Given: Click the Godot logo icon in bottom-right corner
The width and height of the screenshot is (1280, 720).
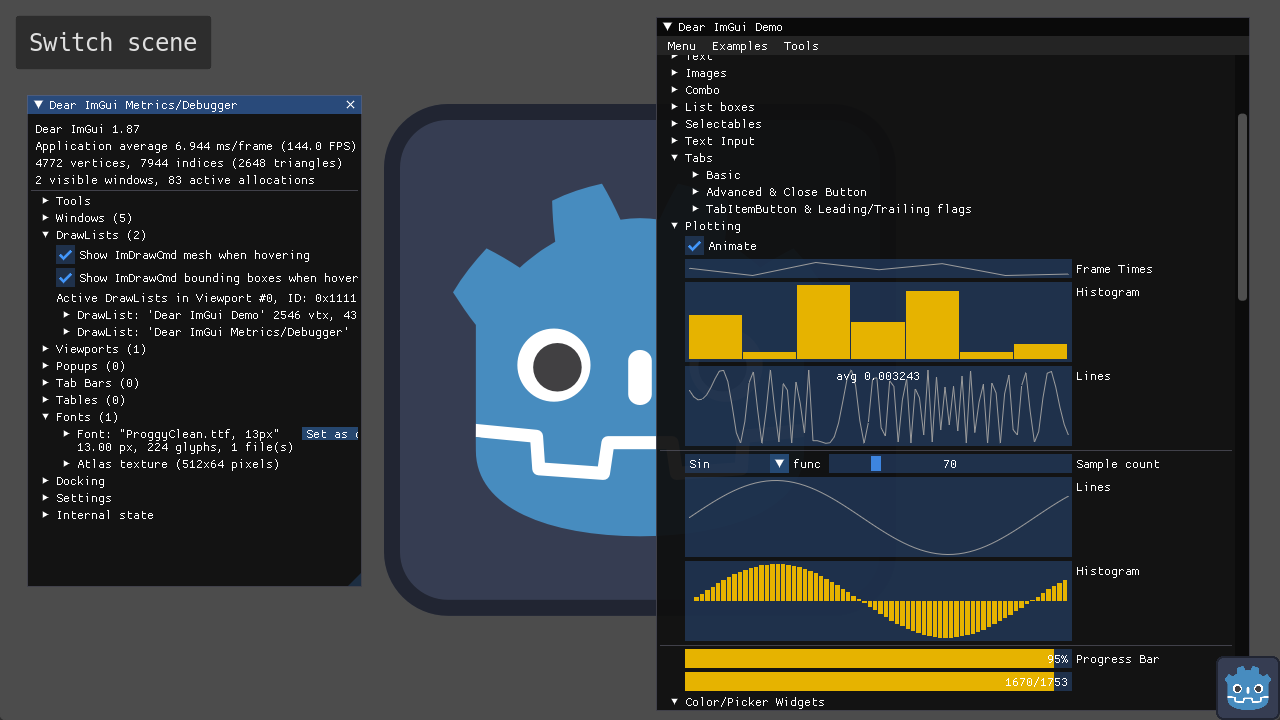Looking at the screenshot, I should [1247, 687].
